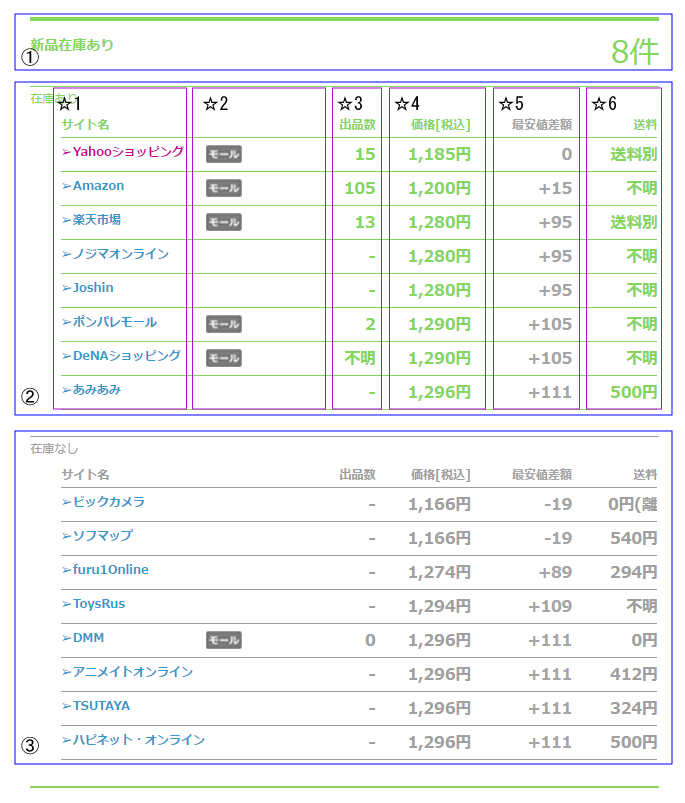The image size is (685, 803).
Task: Click あみあみ shipping fee 500円
Action: pyautogui.click(x=634, y=392)
